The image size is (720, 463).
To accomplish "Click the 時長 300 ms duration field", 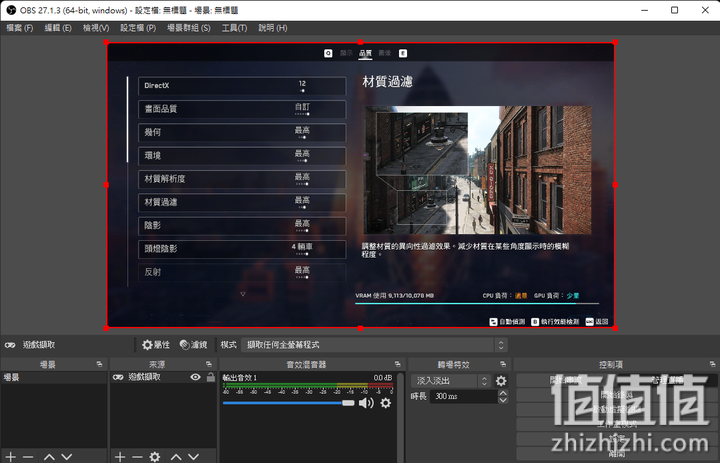I will coord(464,396).
